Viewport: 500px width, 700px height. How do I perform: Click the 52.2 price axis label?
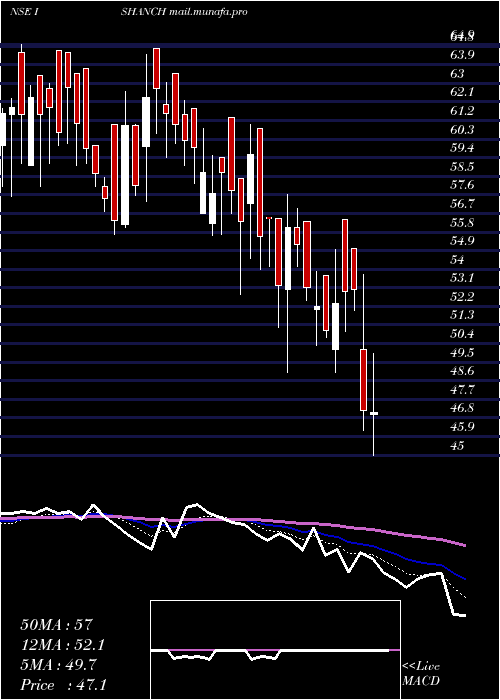[x=462, y=297]
